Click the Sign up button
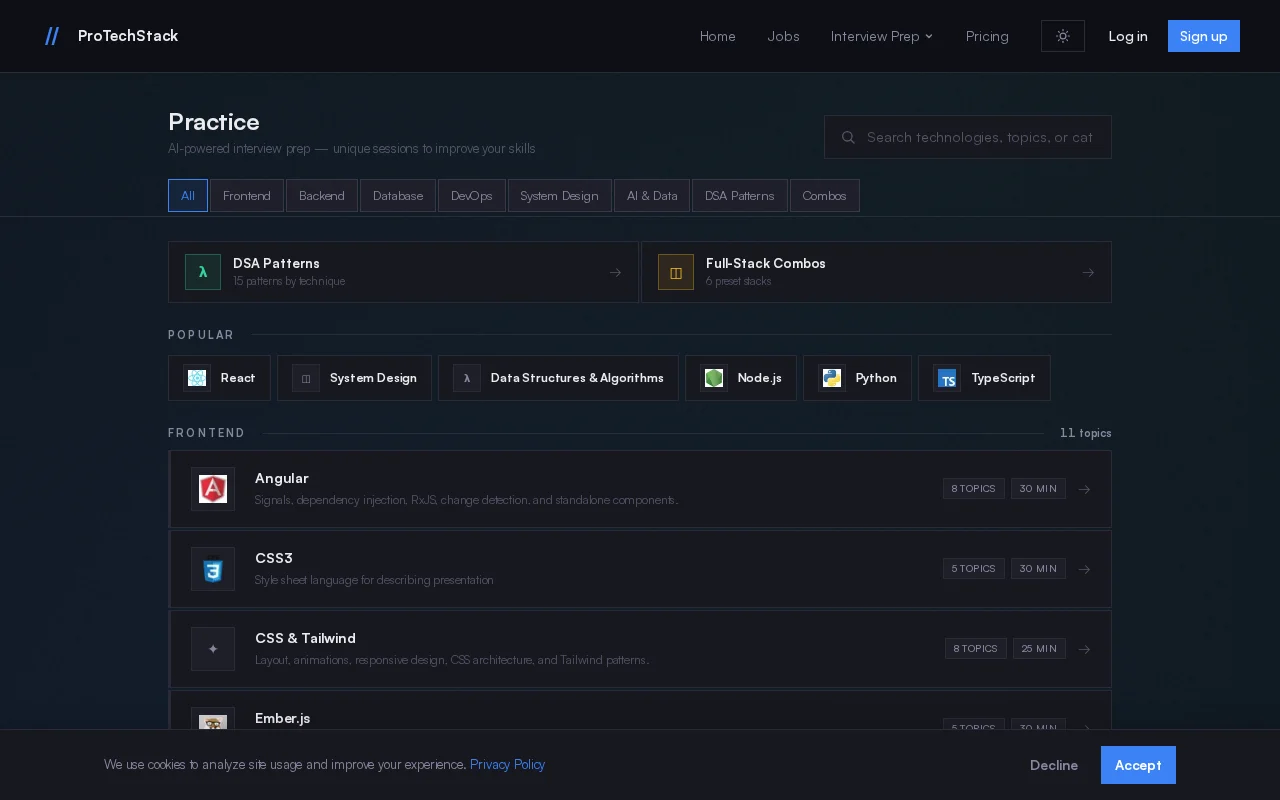Viewport: 1280px width, 800px height. 1204,36
